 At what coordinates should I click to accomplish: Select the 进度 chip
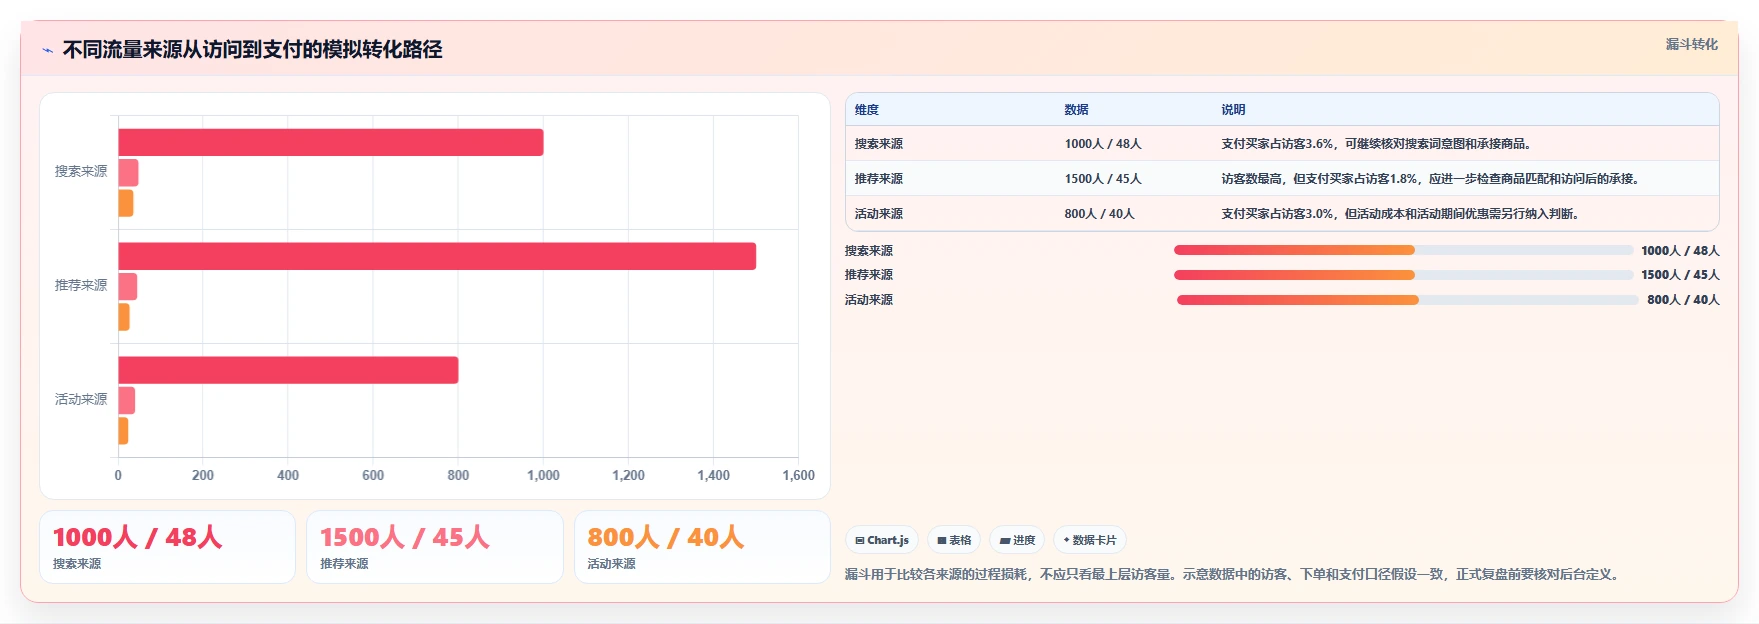1017,540
